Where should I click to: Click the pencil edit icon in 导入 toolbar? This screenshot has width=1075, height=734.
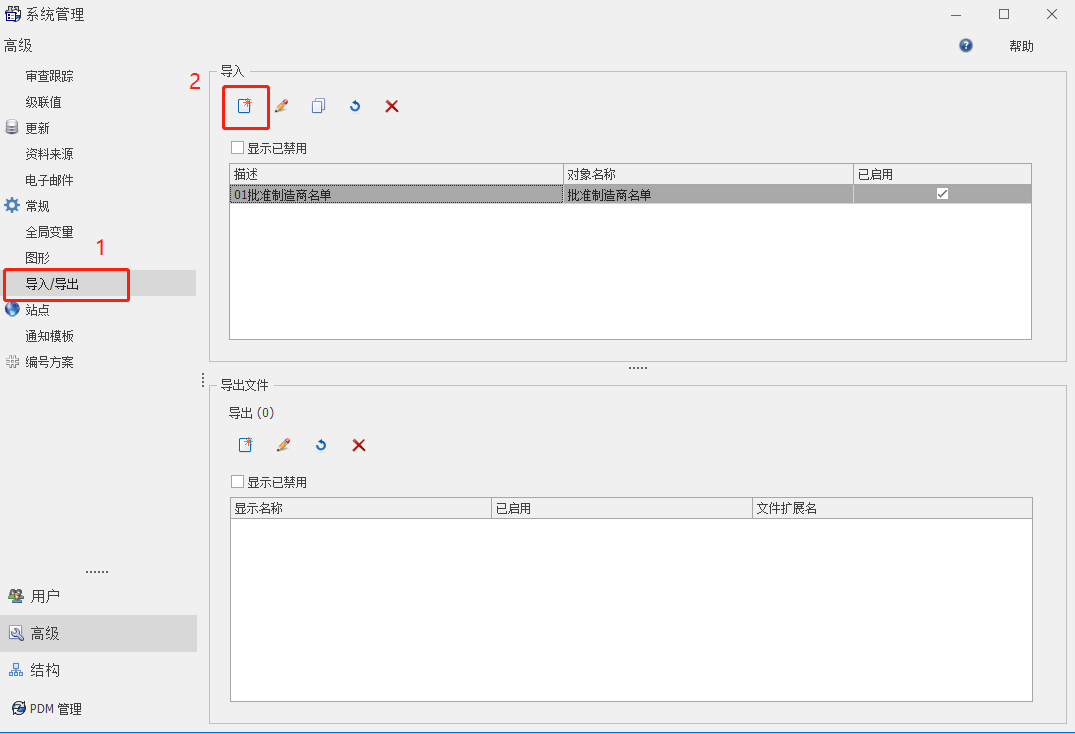(x=282, y=106)
